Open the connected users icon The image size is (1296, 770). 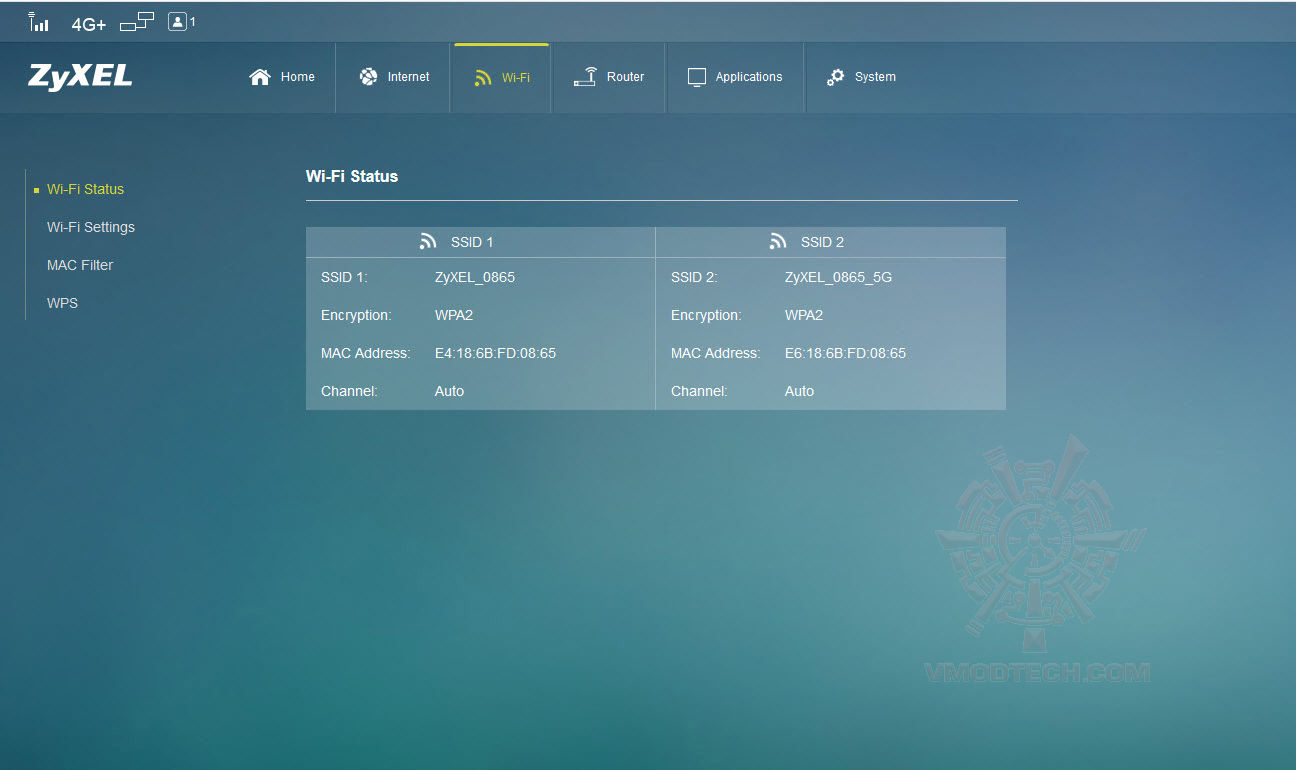point(178,21)
